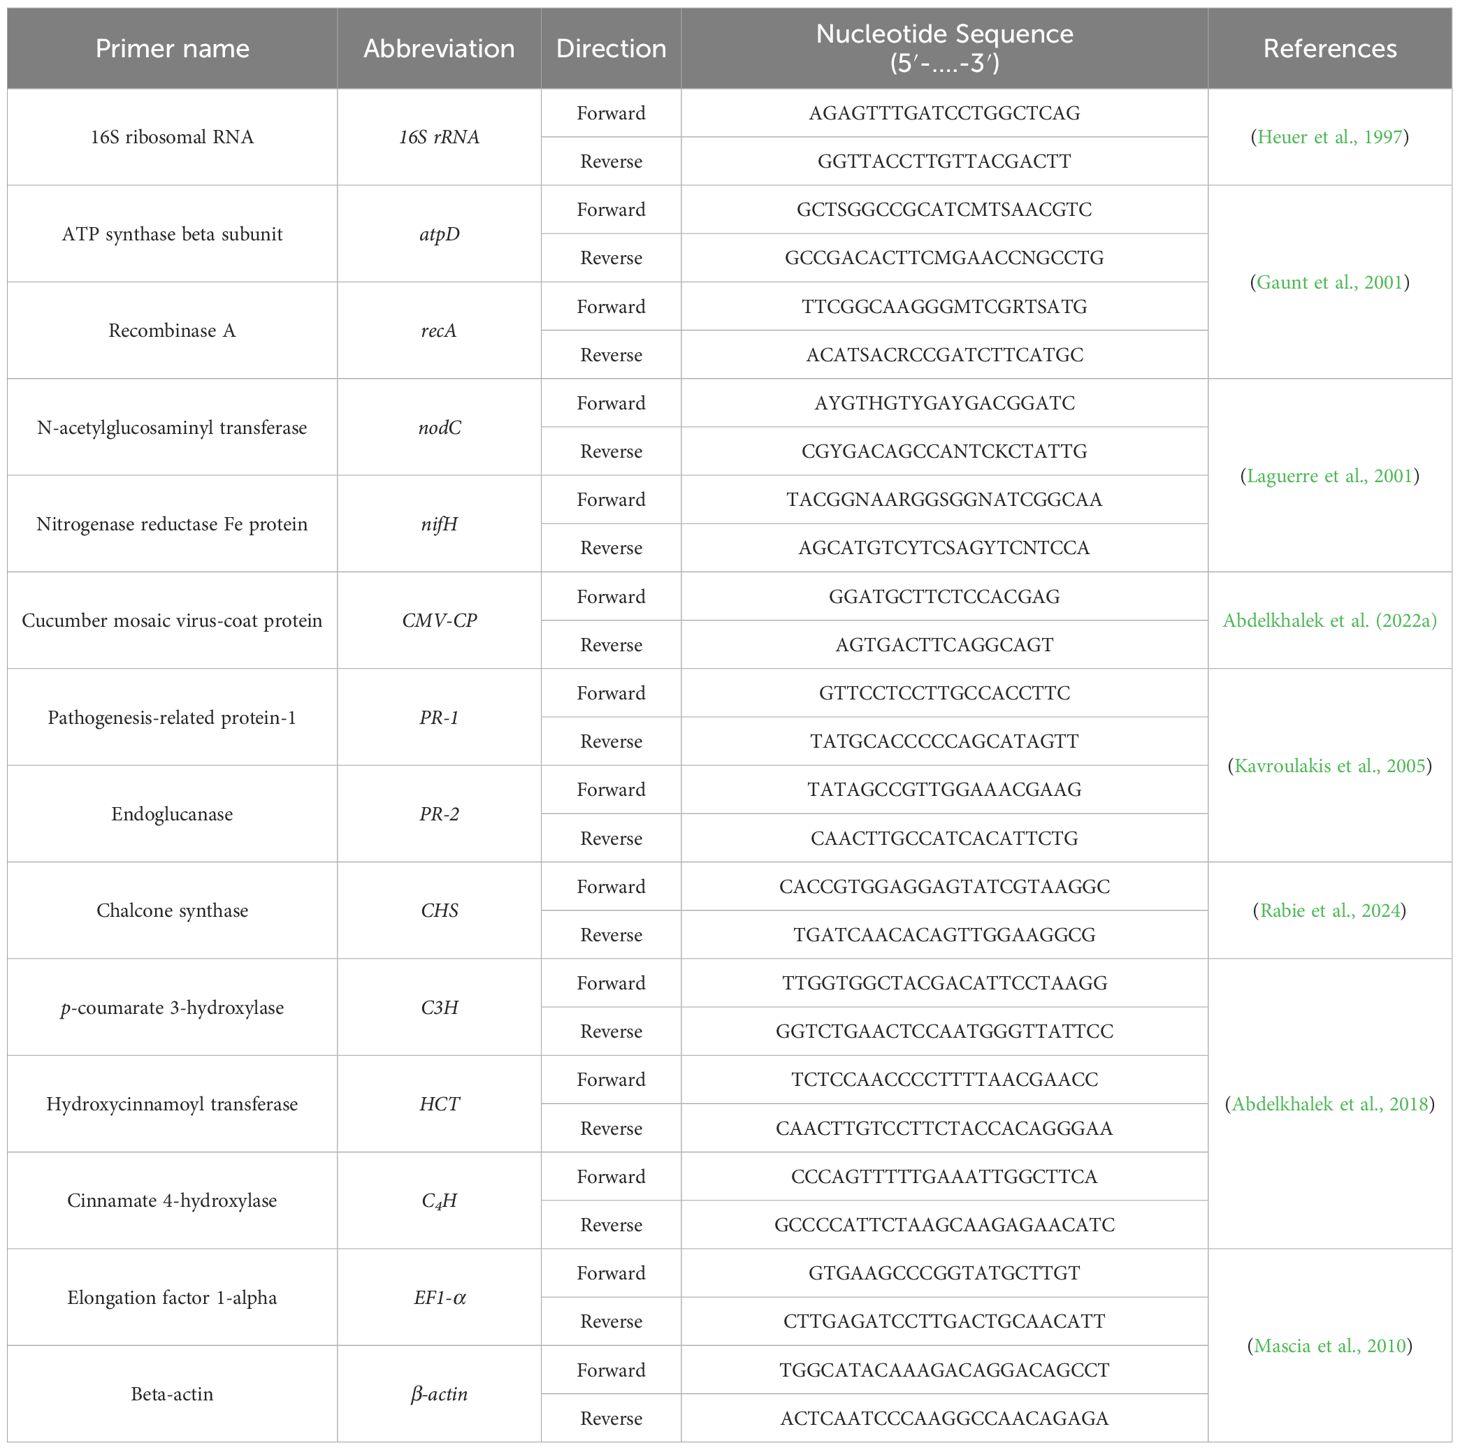This screenshot has height=1450, width=1460.
Task: Click the Elongation factor 1-alpha cell
Action: (172, 1298)
